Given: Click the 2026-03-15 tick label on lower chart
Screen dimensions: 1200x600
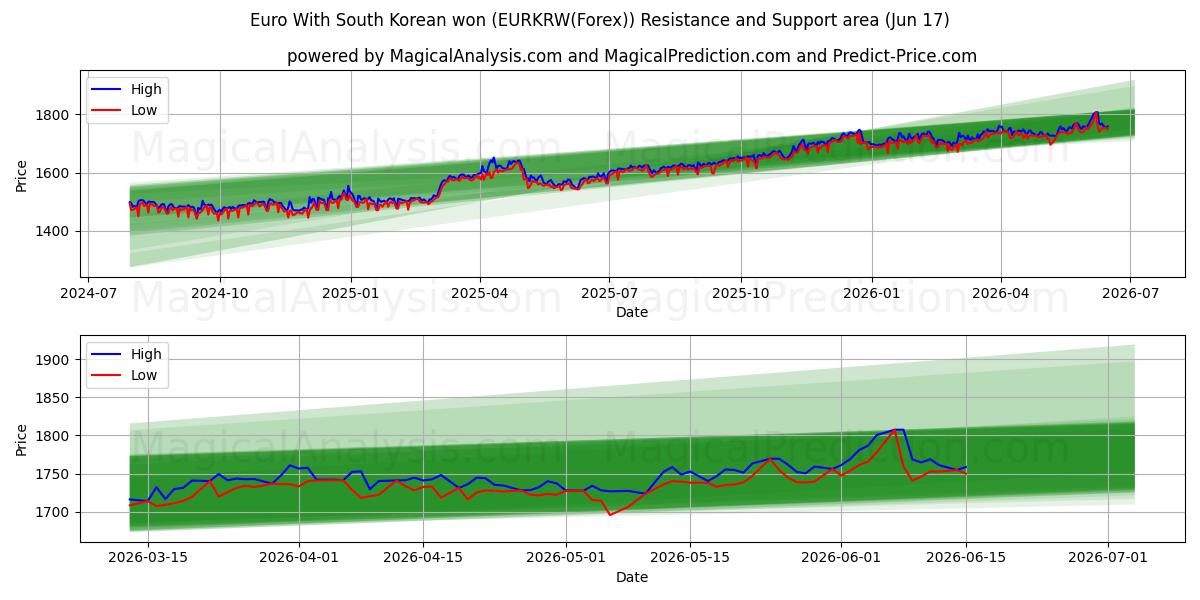Looking at the screenshot, I should point(147,559).
